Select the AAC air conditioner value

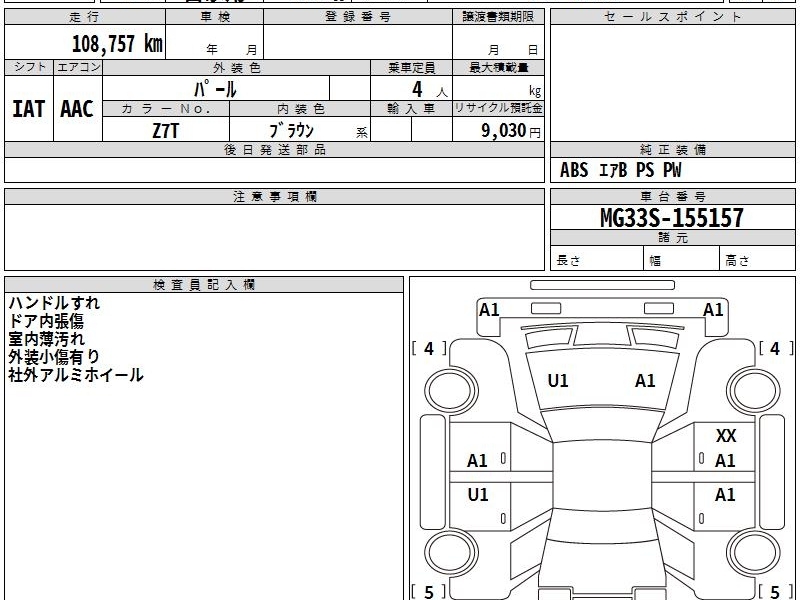[77, 109]
